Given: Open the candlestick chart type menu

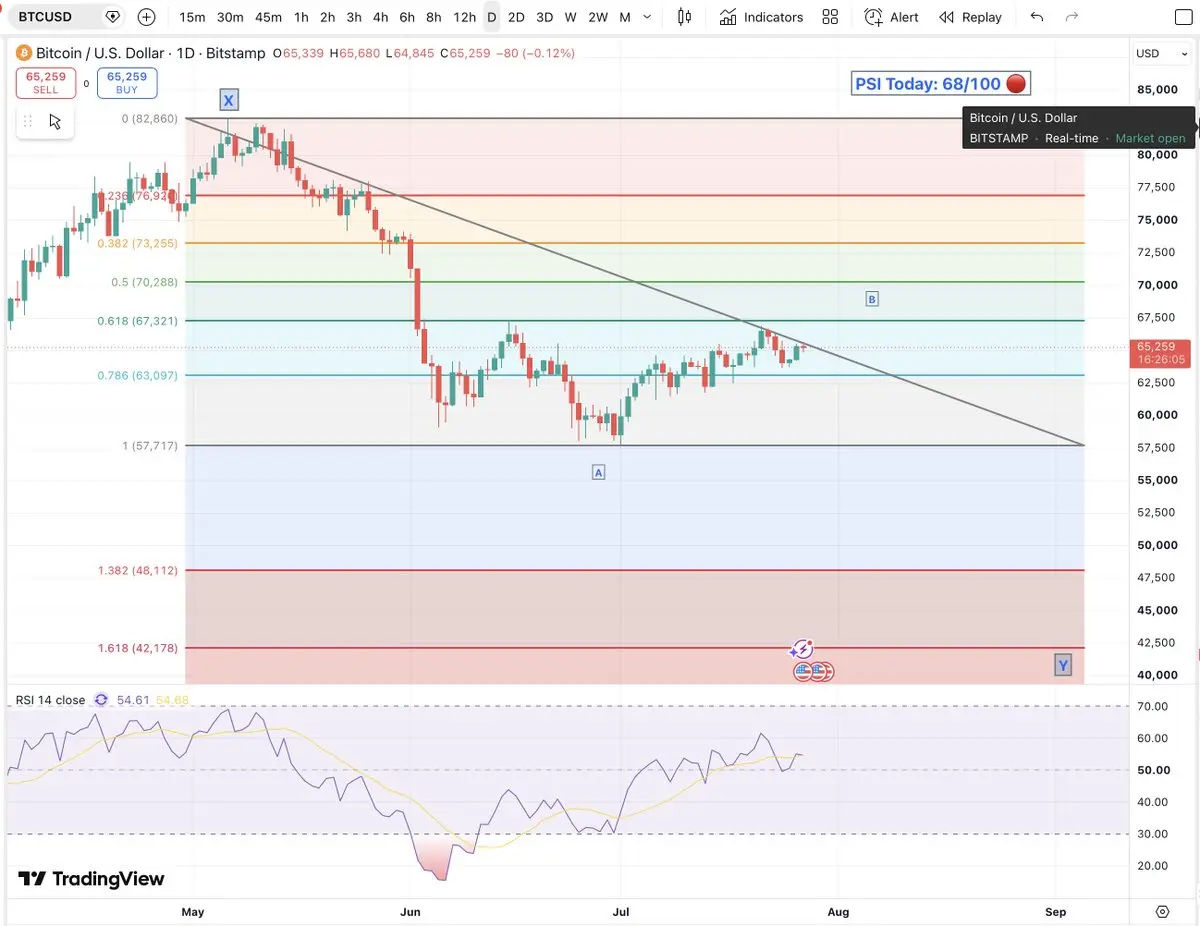Looking at the screenshot, I should tap(684, 17).
